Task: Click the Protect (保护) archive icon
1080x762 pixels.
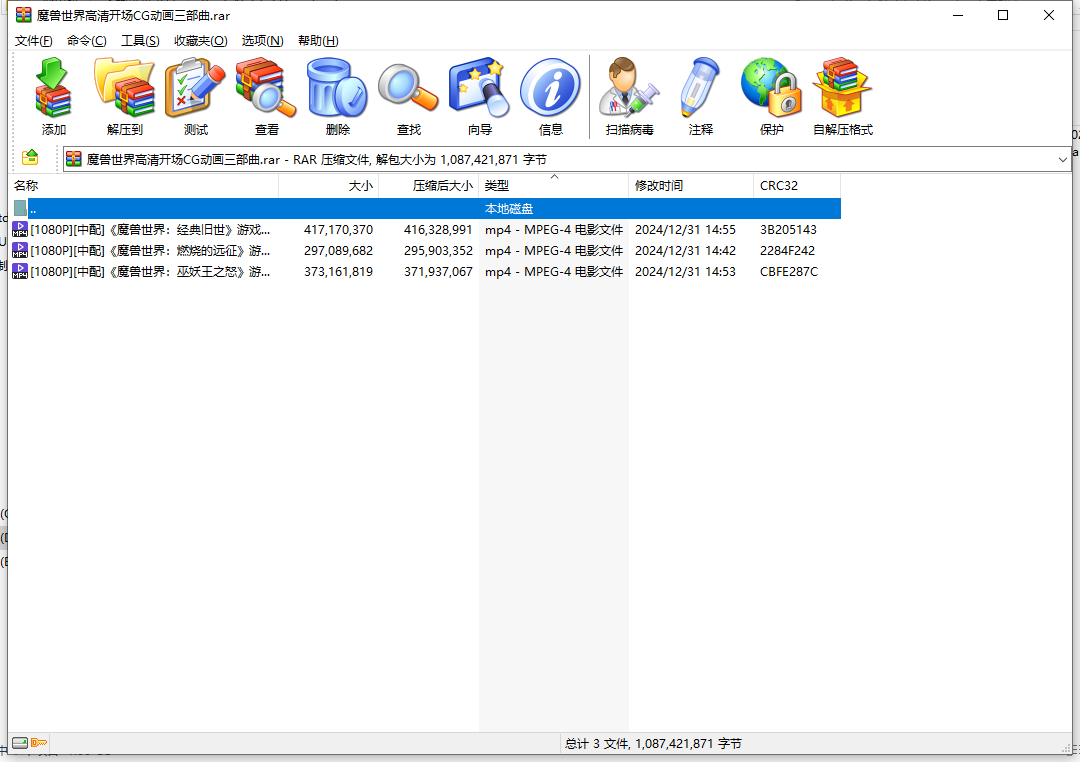Action: pos(772,97)
